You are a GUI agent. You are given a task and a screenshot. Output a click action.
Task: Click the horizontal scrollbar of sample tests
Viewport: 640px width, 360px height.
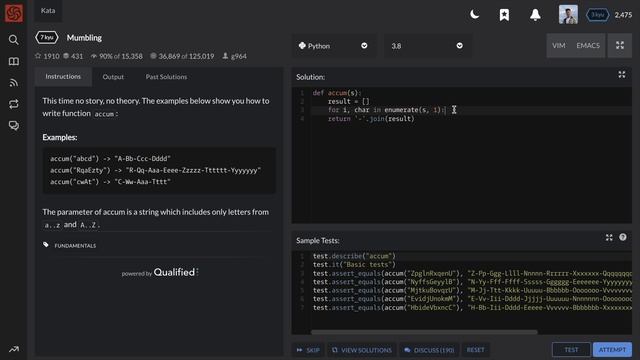pyautogui.click(x=424, y=332)
